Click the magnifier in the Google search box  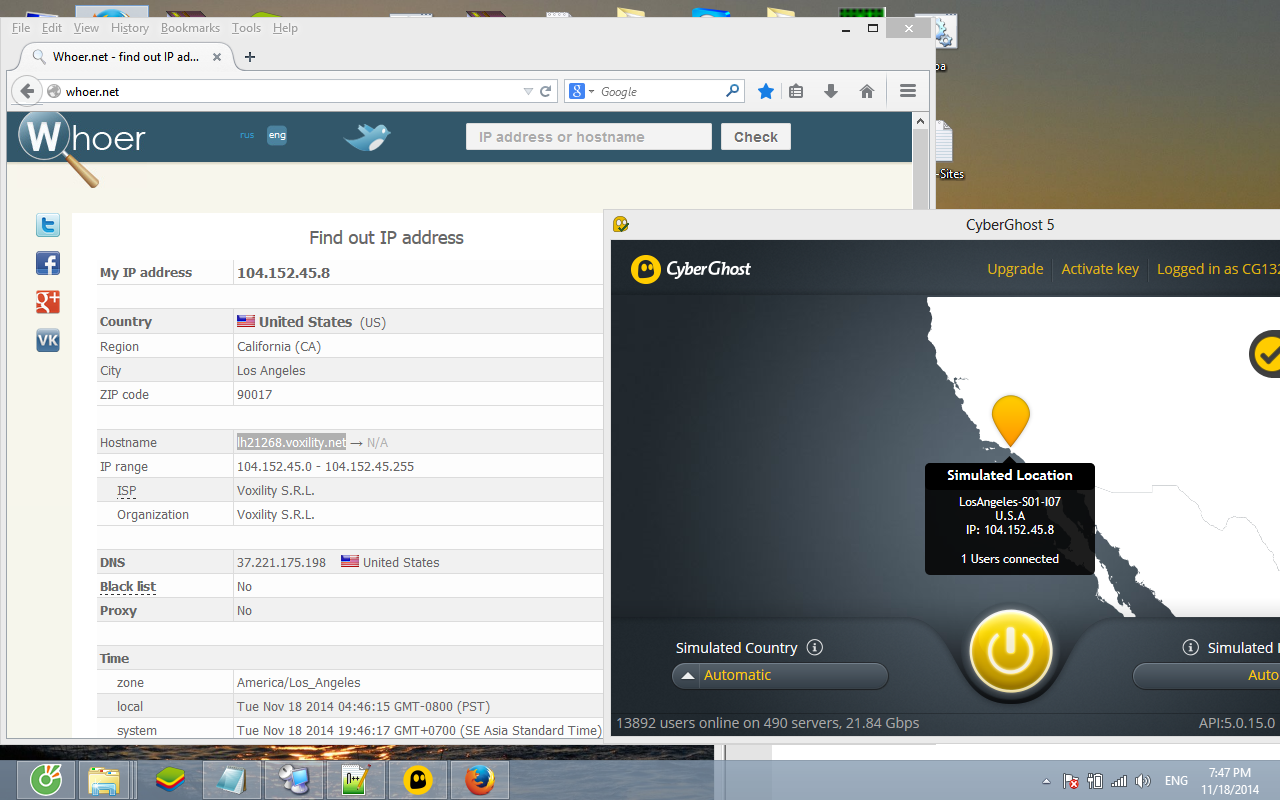pos(733,91)
